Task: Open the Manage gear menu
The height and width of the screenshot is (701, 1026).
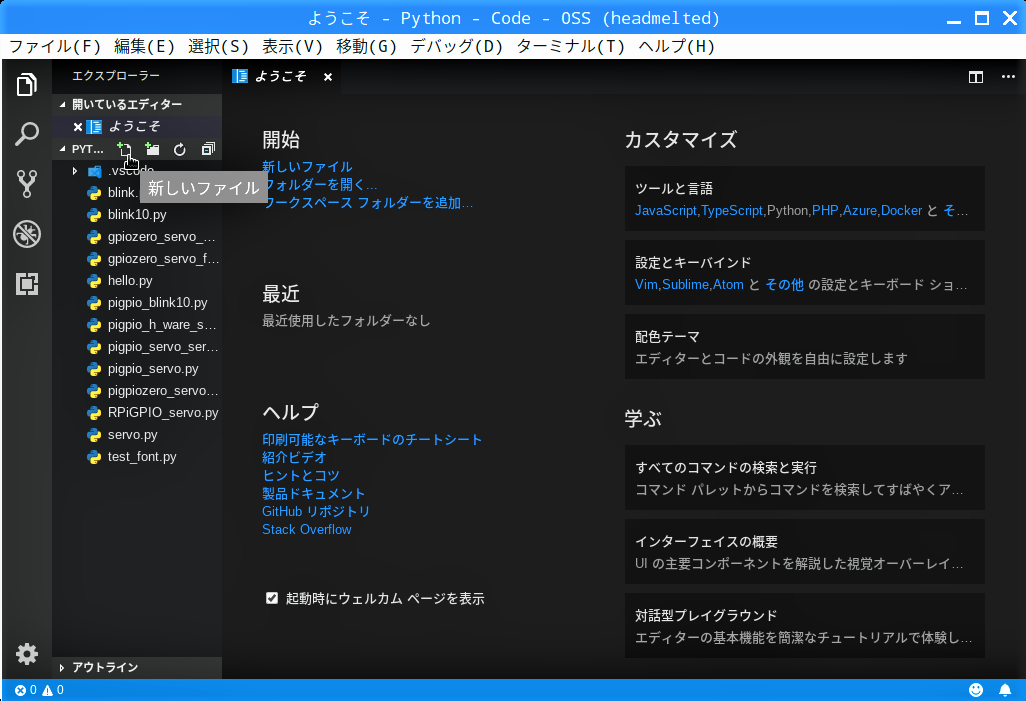Action: click(x=27, y=653)
